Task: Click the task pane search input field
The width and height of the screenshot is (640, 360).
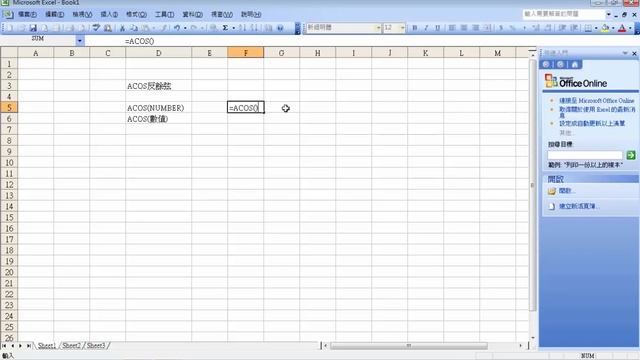Action: point(584,155)
